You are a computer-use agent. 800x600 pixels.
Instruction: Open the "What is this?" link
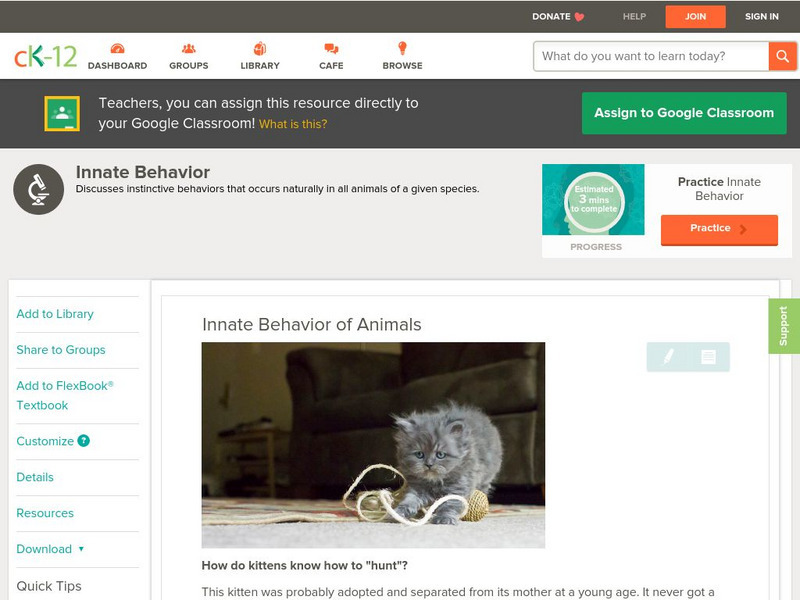point(293,124)
